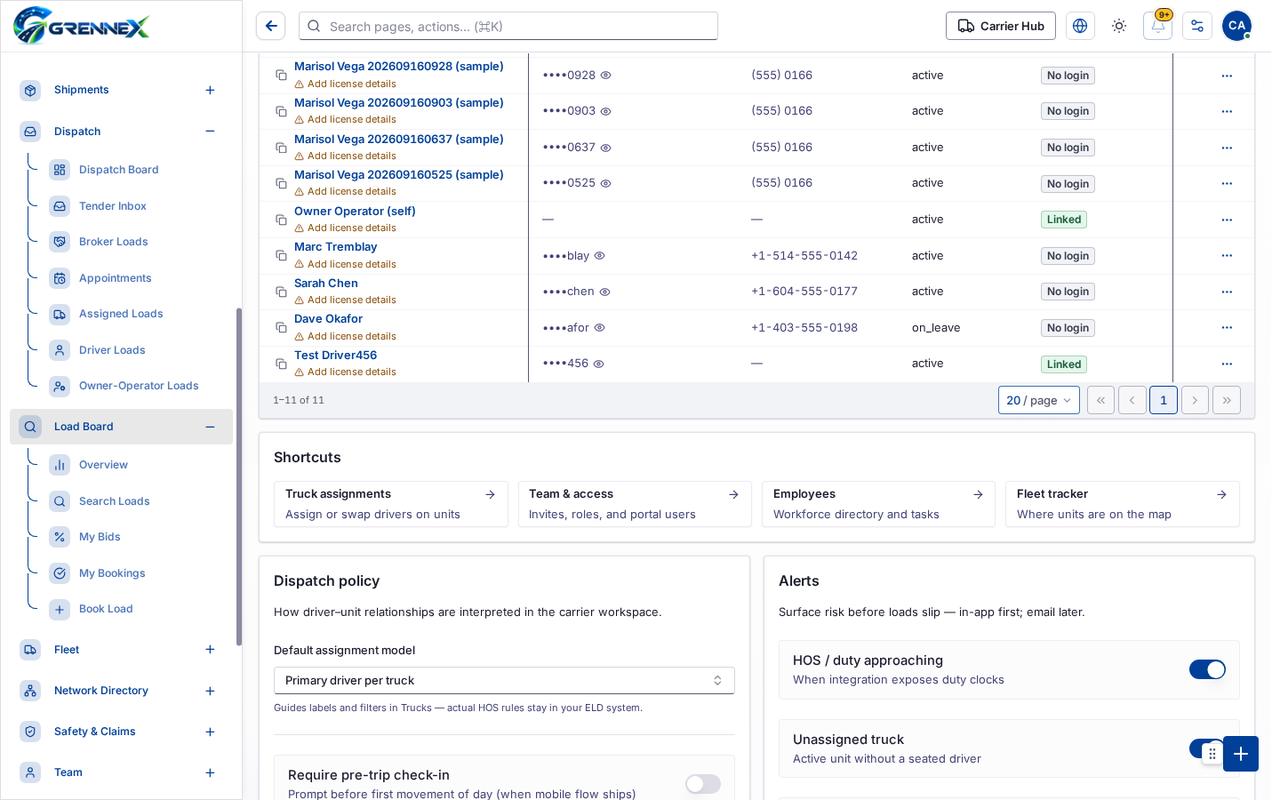Open the language globe icon
Viewport: 1280px width, 800px height.
(x=1080, y=26)
